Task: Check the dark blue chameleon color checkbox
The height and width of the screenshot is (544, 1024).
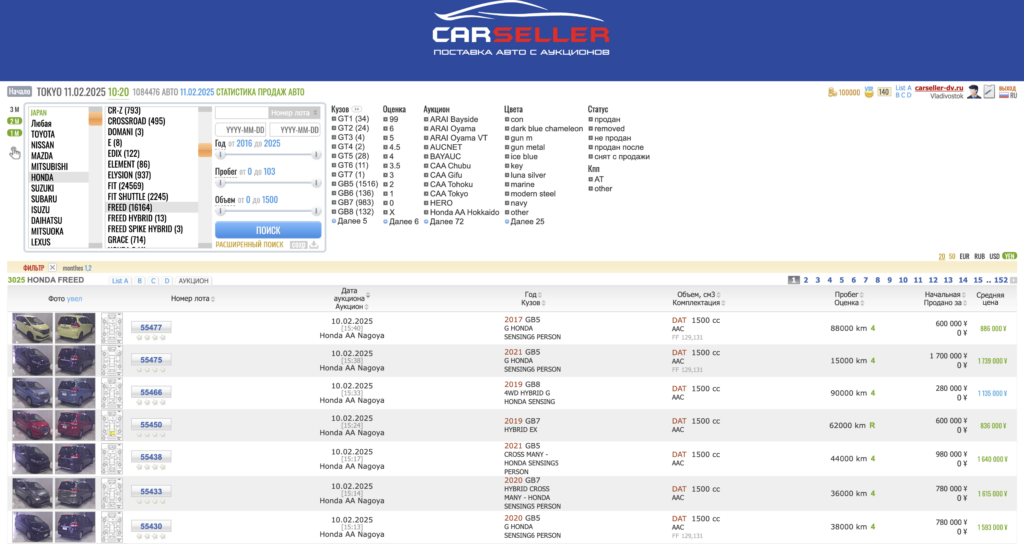Action: pos(507,129)
